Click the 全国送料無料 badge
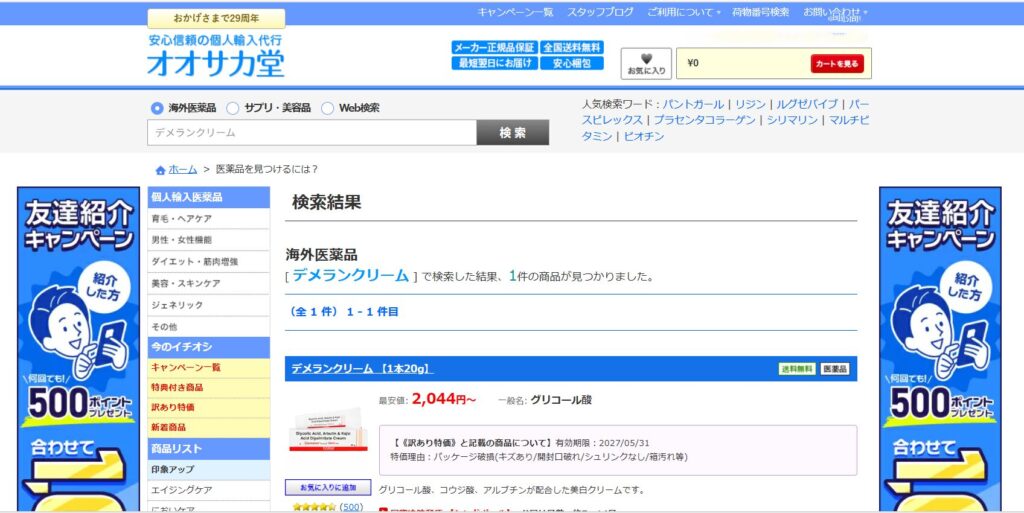Screen dimensions: 1024x513 (572, 47)
